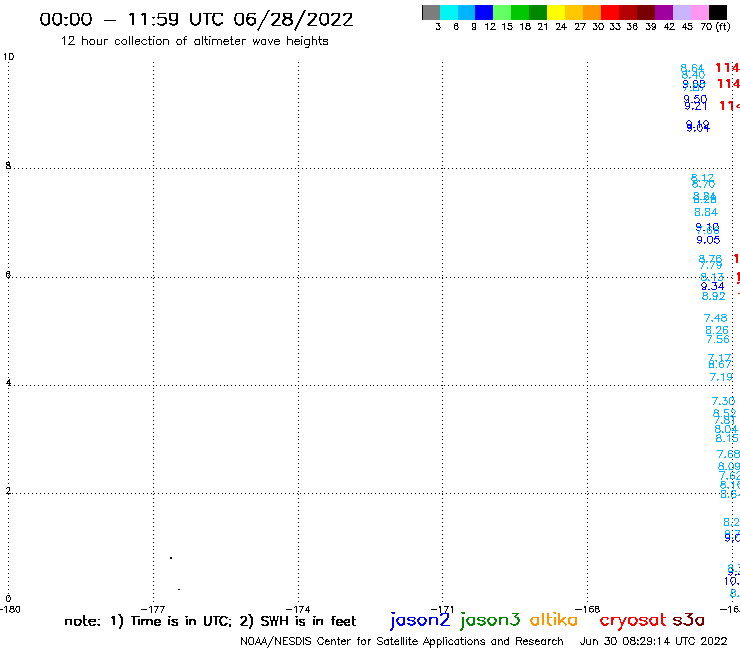
Task: Click subtitle '12 hour collection of altimeter wave heights'
Action: click(194, 41)
